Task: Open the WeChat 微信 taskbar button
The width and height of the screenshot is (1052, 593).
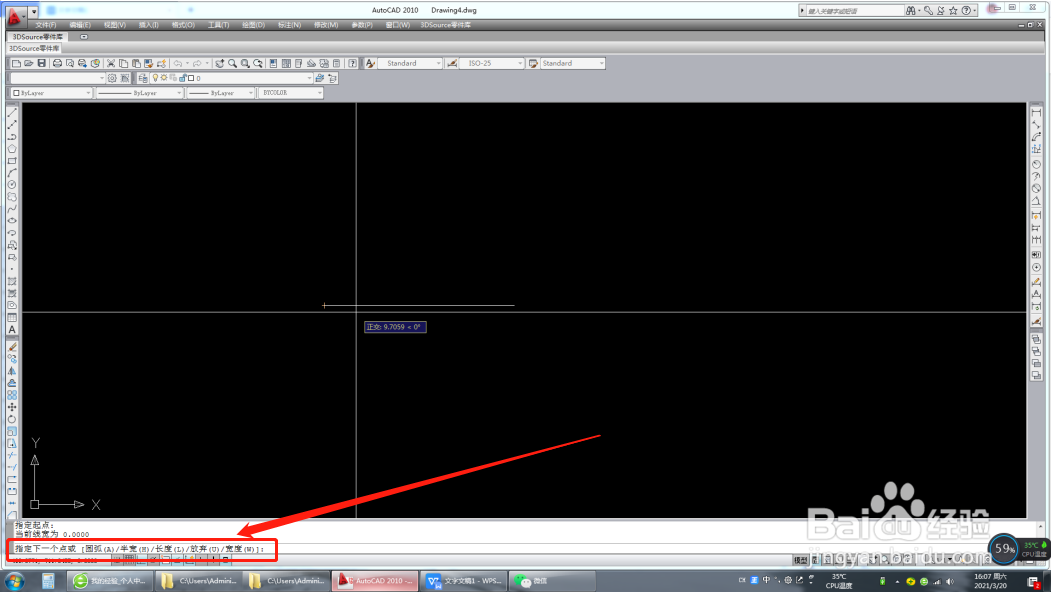Action: tap(552, 581)
